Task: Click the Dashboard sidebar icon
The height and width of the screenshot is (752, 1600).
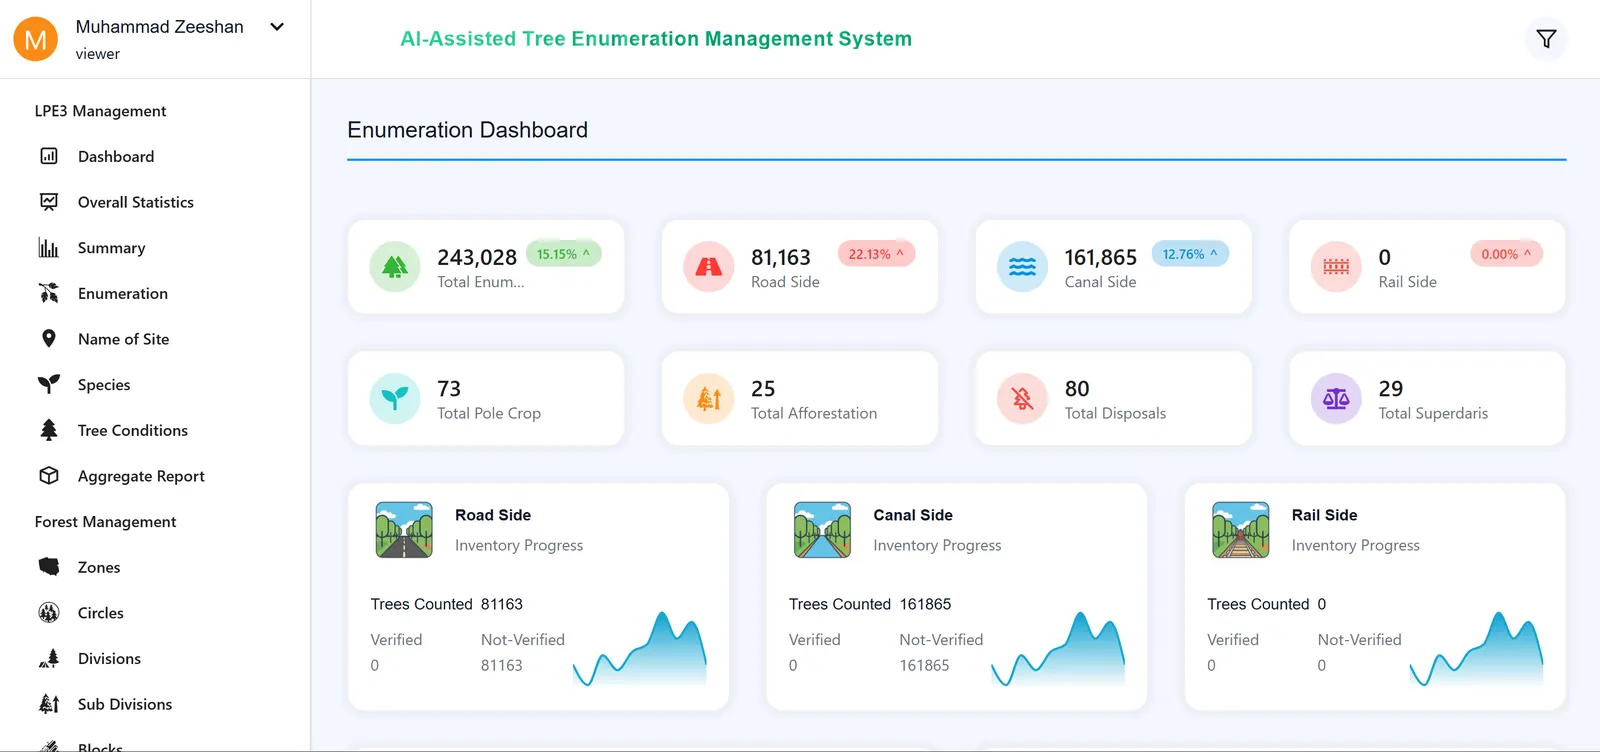Action: tap(48, 156)
